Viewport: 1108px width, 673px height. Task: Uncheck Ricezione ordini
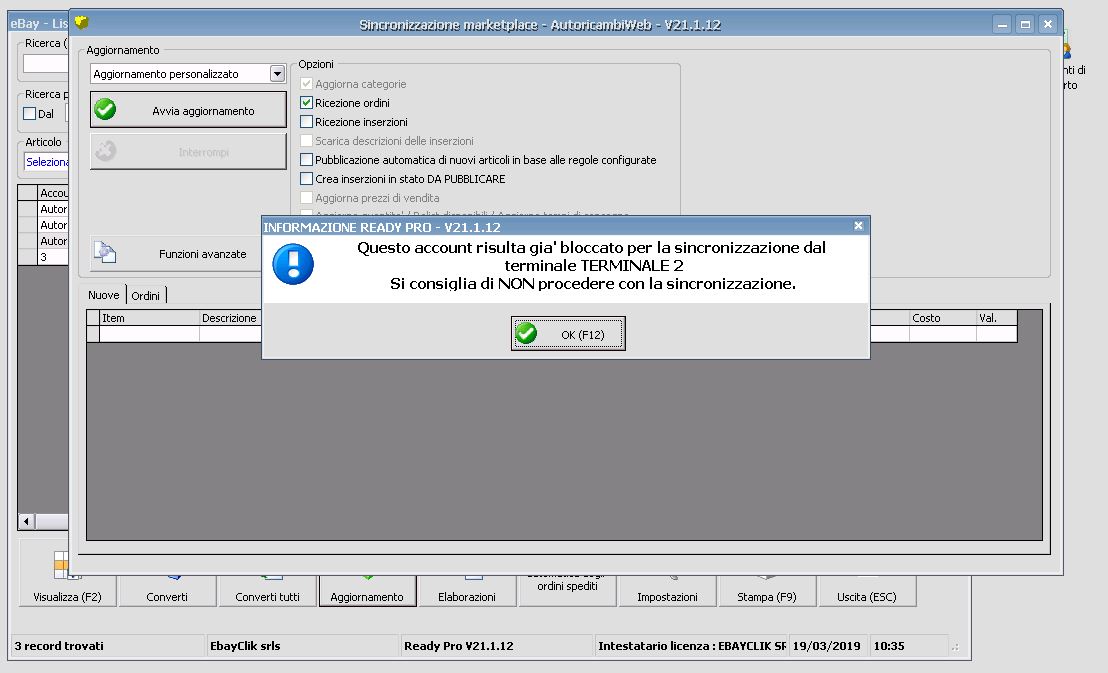[307, 103]
